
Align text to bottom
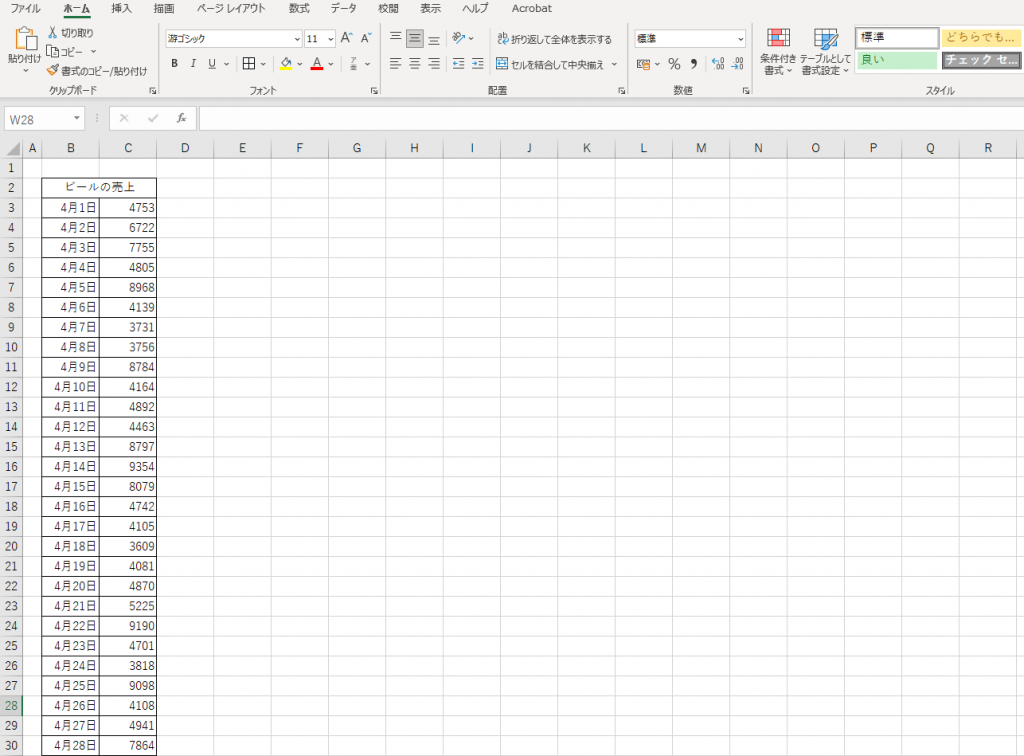(434, 39)
